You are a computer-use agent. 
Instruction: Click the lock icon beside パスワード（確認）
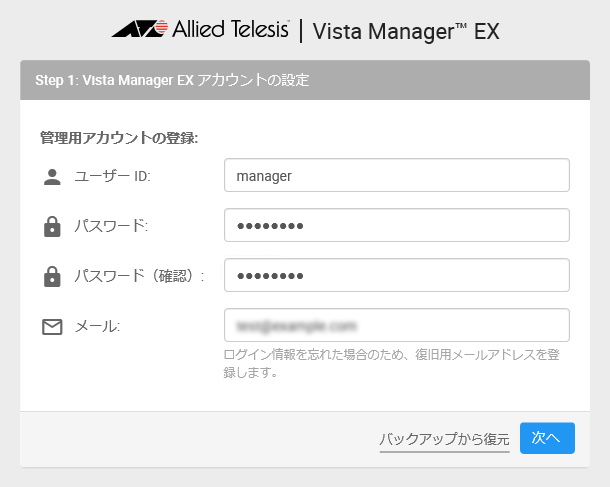click(x=52, y=276)
